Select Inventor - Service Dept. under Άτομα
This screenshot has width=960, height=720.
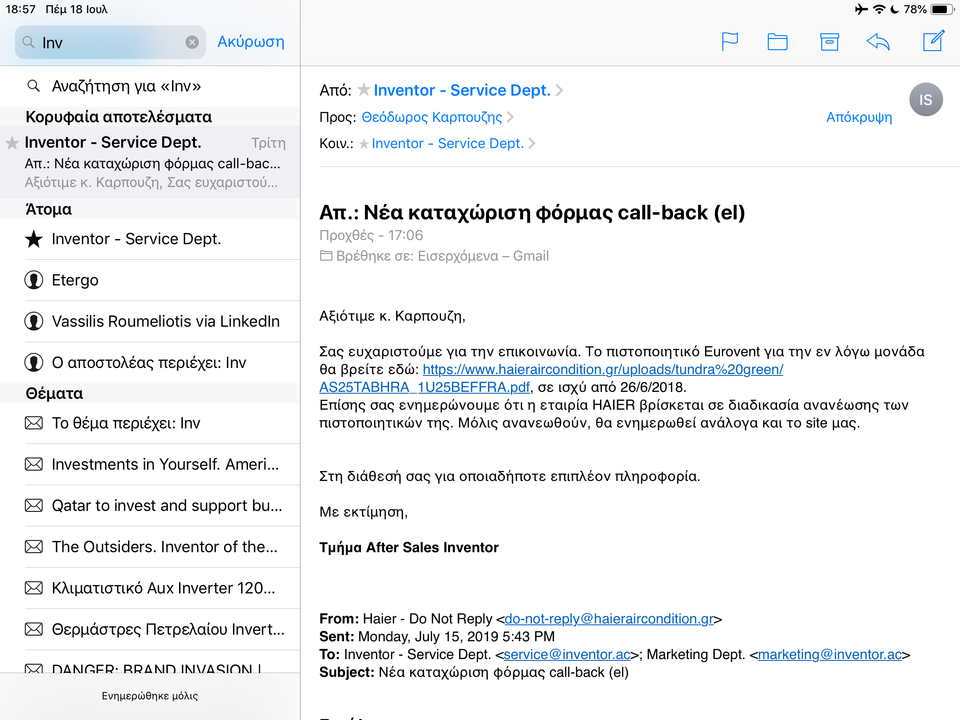click(x=150, y=239)
